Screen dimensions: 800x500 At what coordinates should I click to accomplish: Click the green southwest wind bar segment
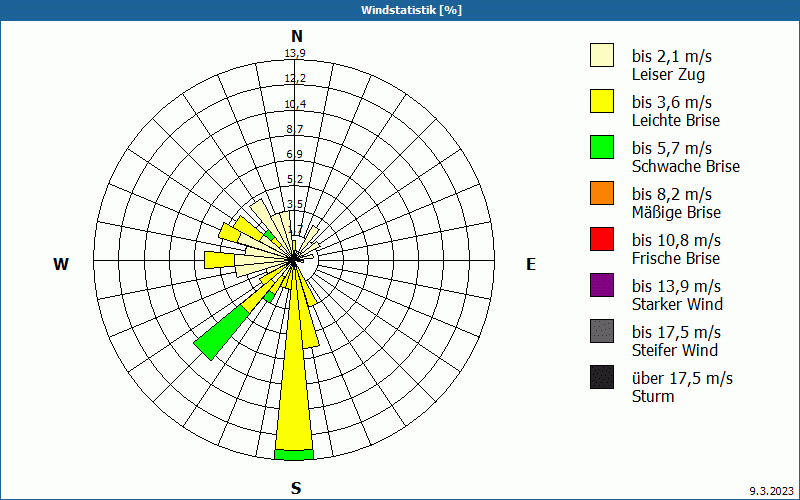tap(222, 333)
